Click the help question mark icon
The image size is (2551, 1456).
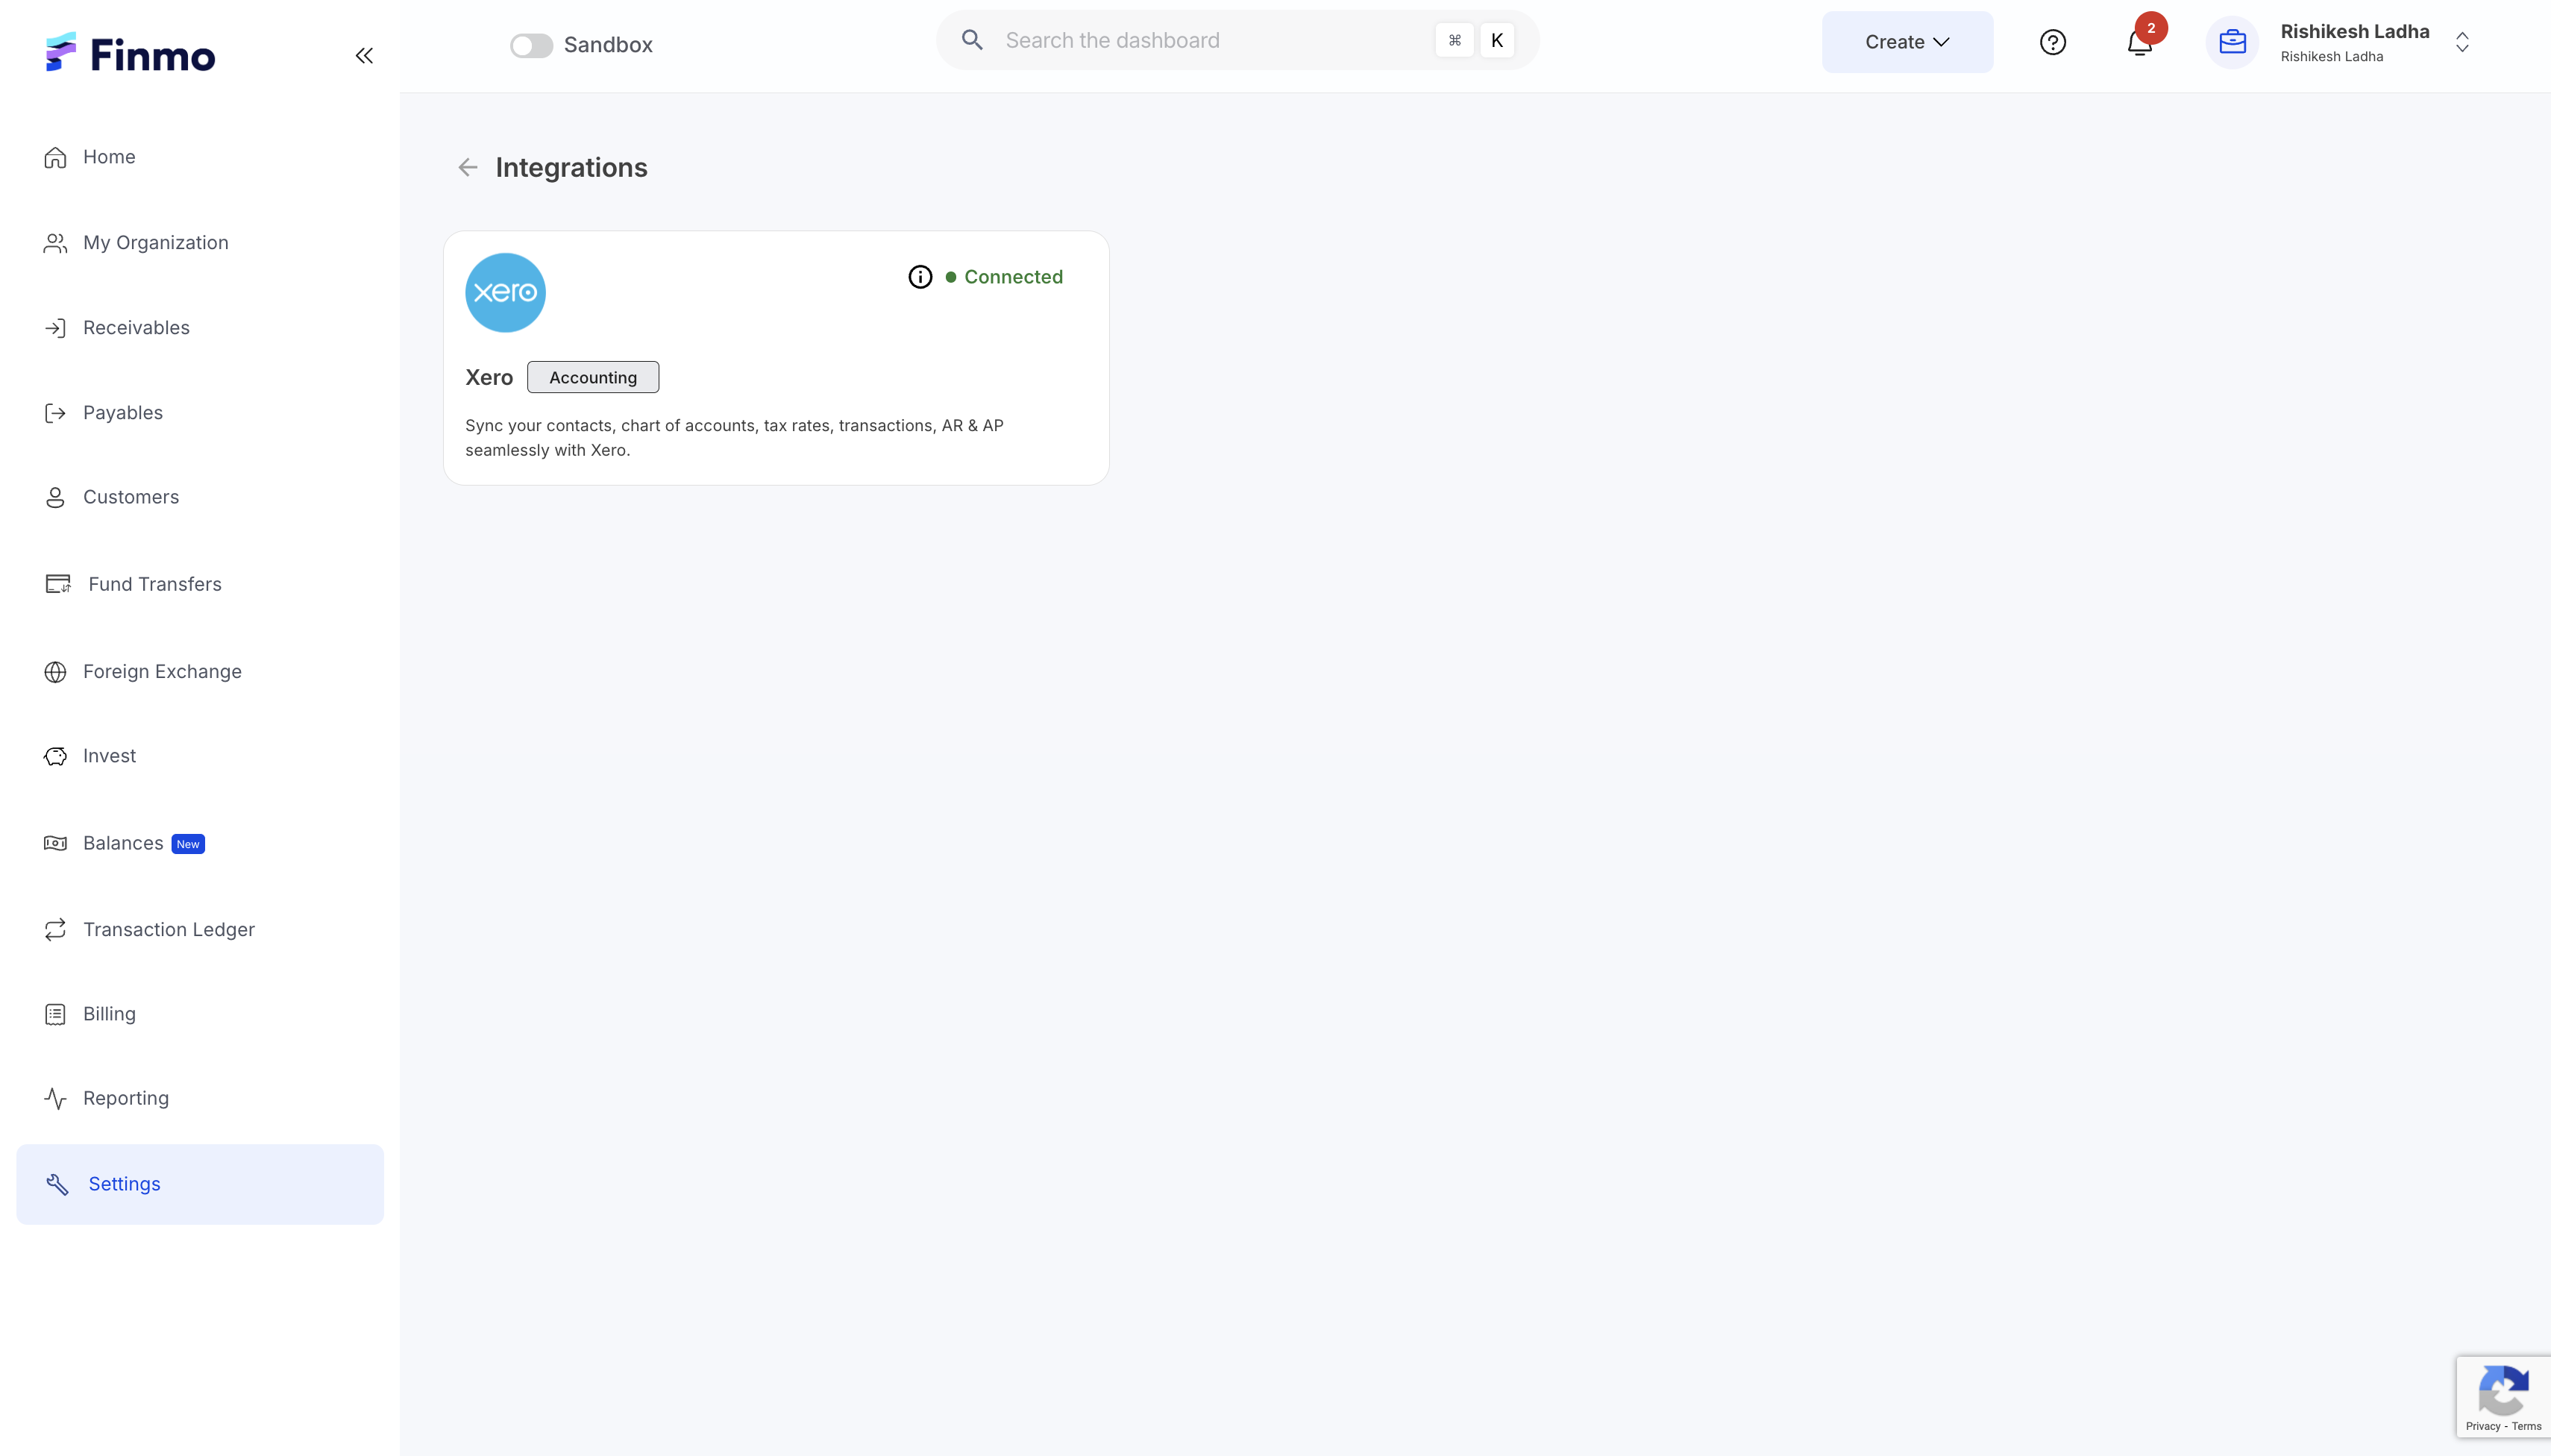click(x=2052, y=42)
